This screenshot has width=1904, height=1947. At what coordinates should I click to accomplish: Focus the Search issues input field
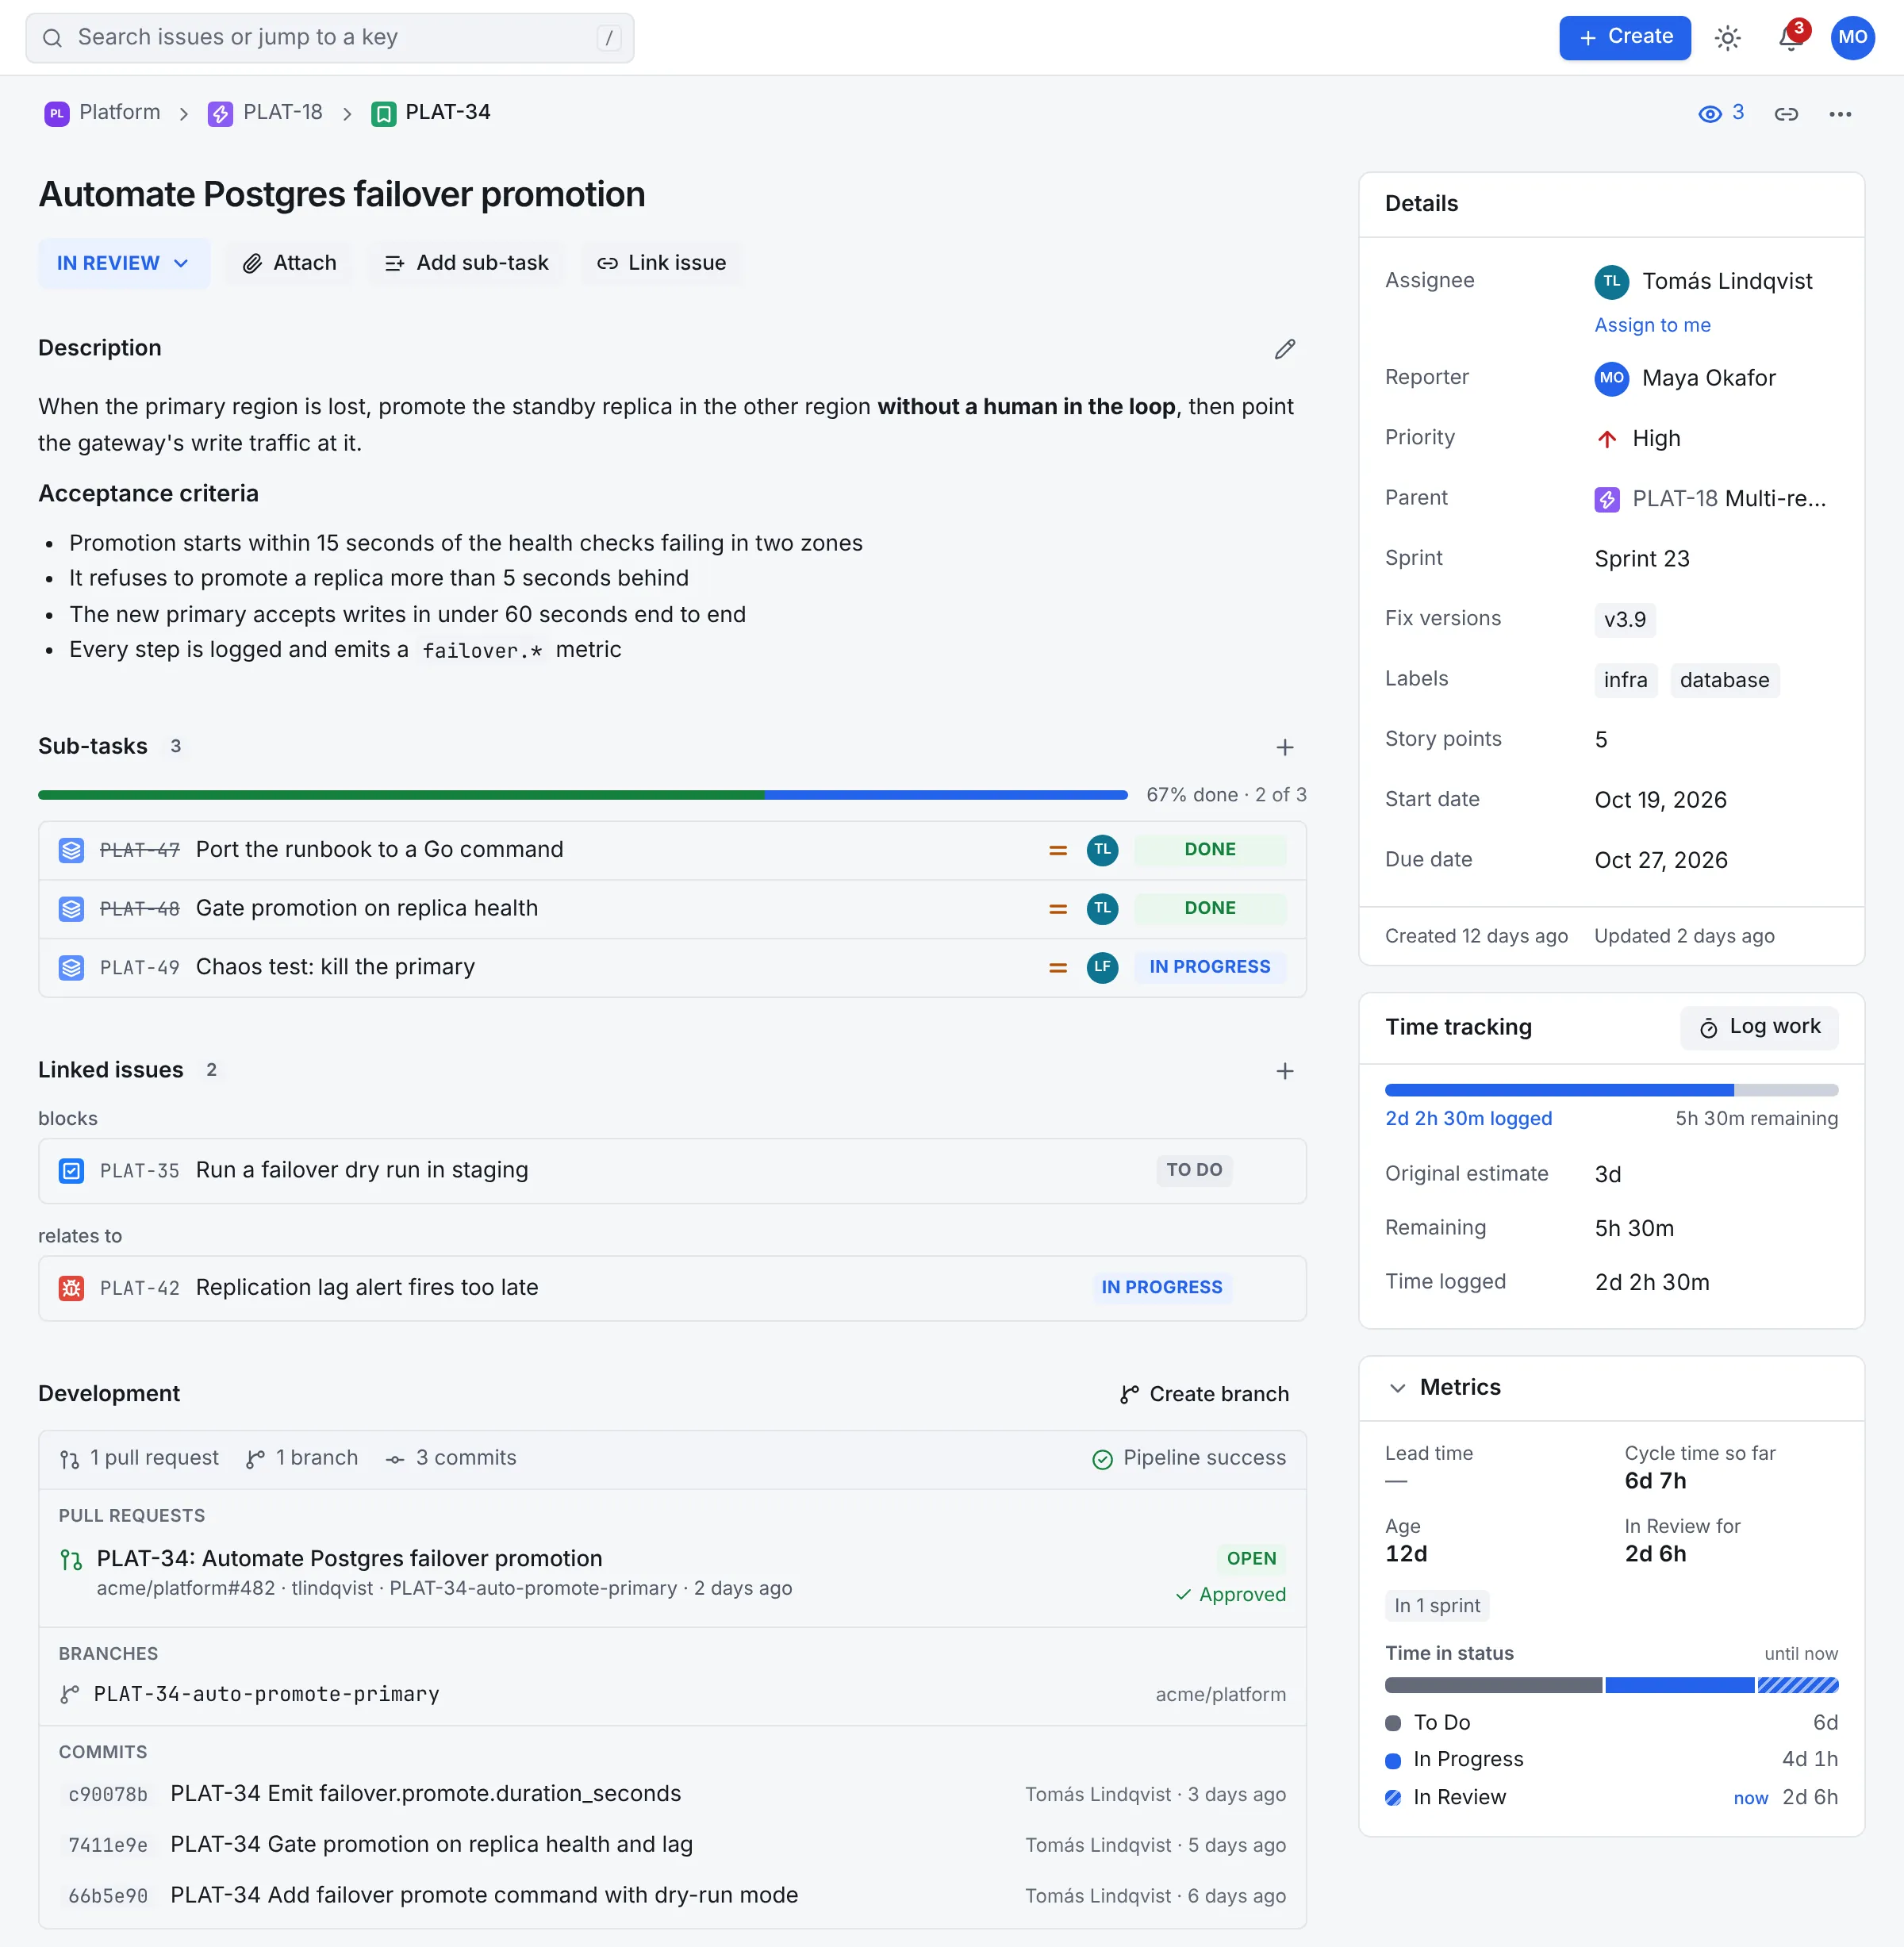point(330,38)
